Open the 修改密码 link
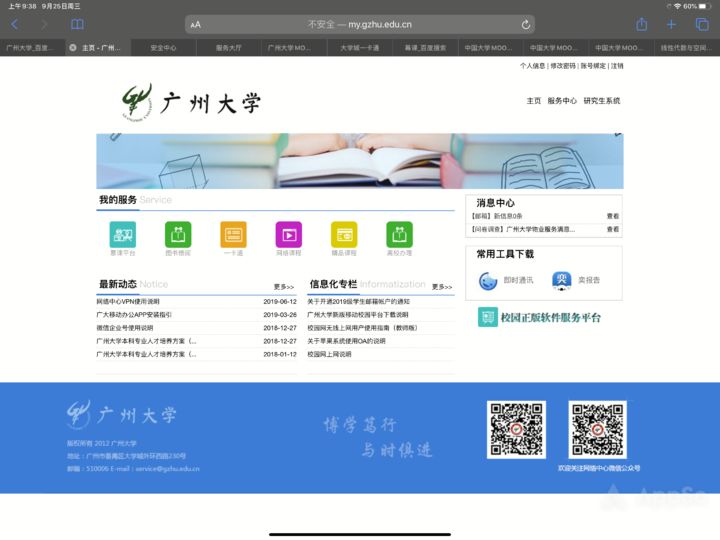 click(x=563, y=66)
